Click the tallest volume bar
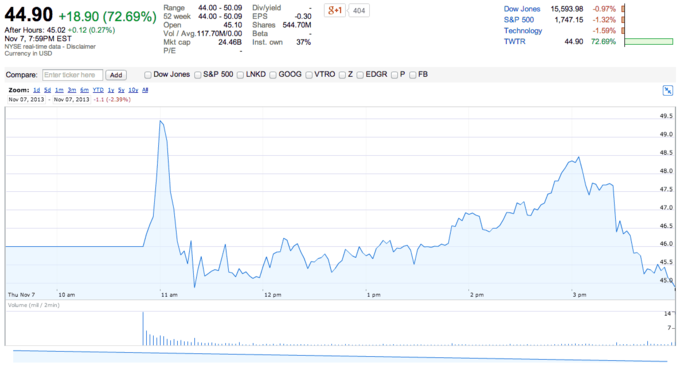 coord(143,328)
